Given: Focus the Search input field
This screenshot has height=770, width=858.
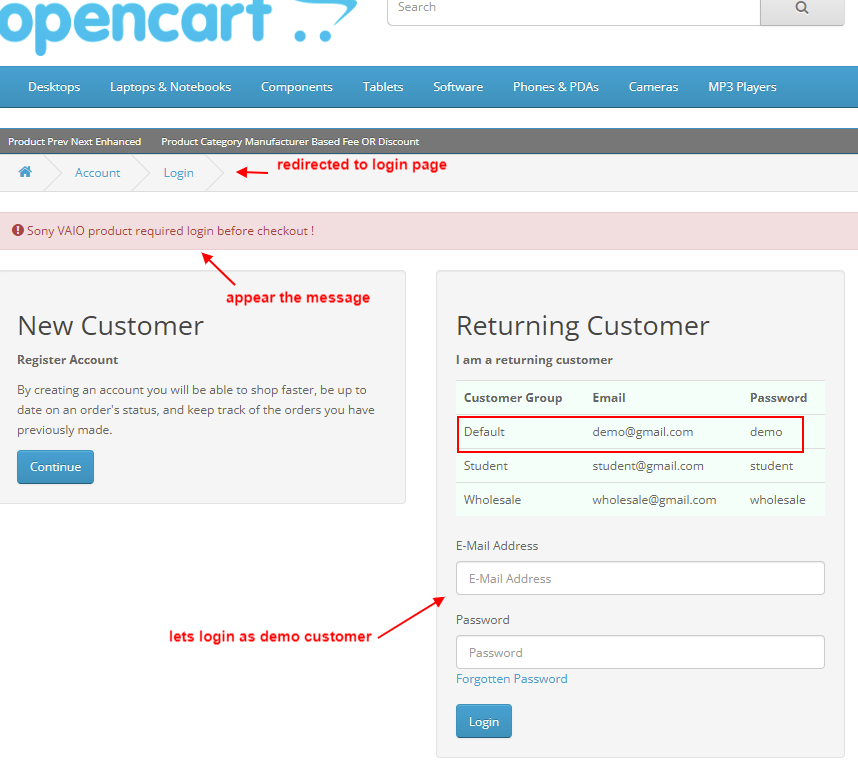Looking at the screenshot, I should pos(573,11).
